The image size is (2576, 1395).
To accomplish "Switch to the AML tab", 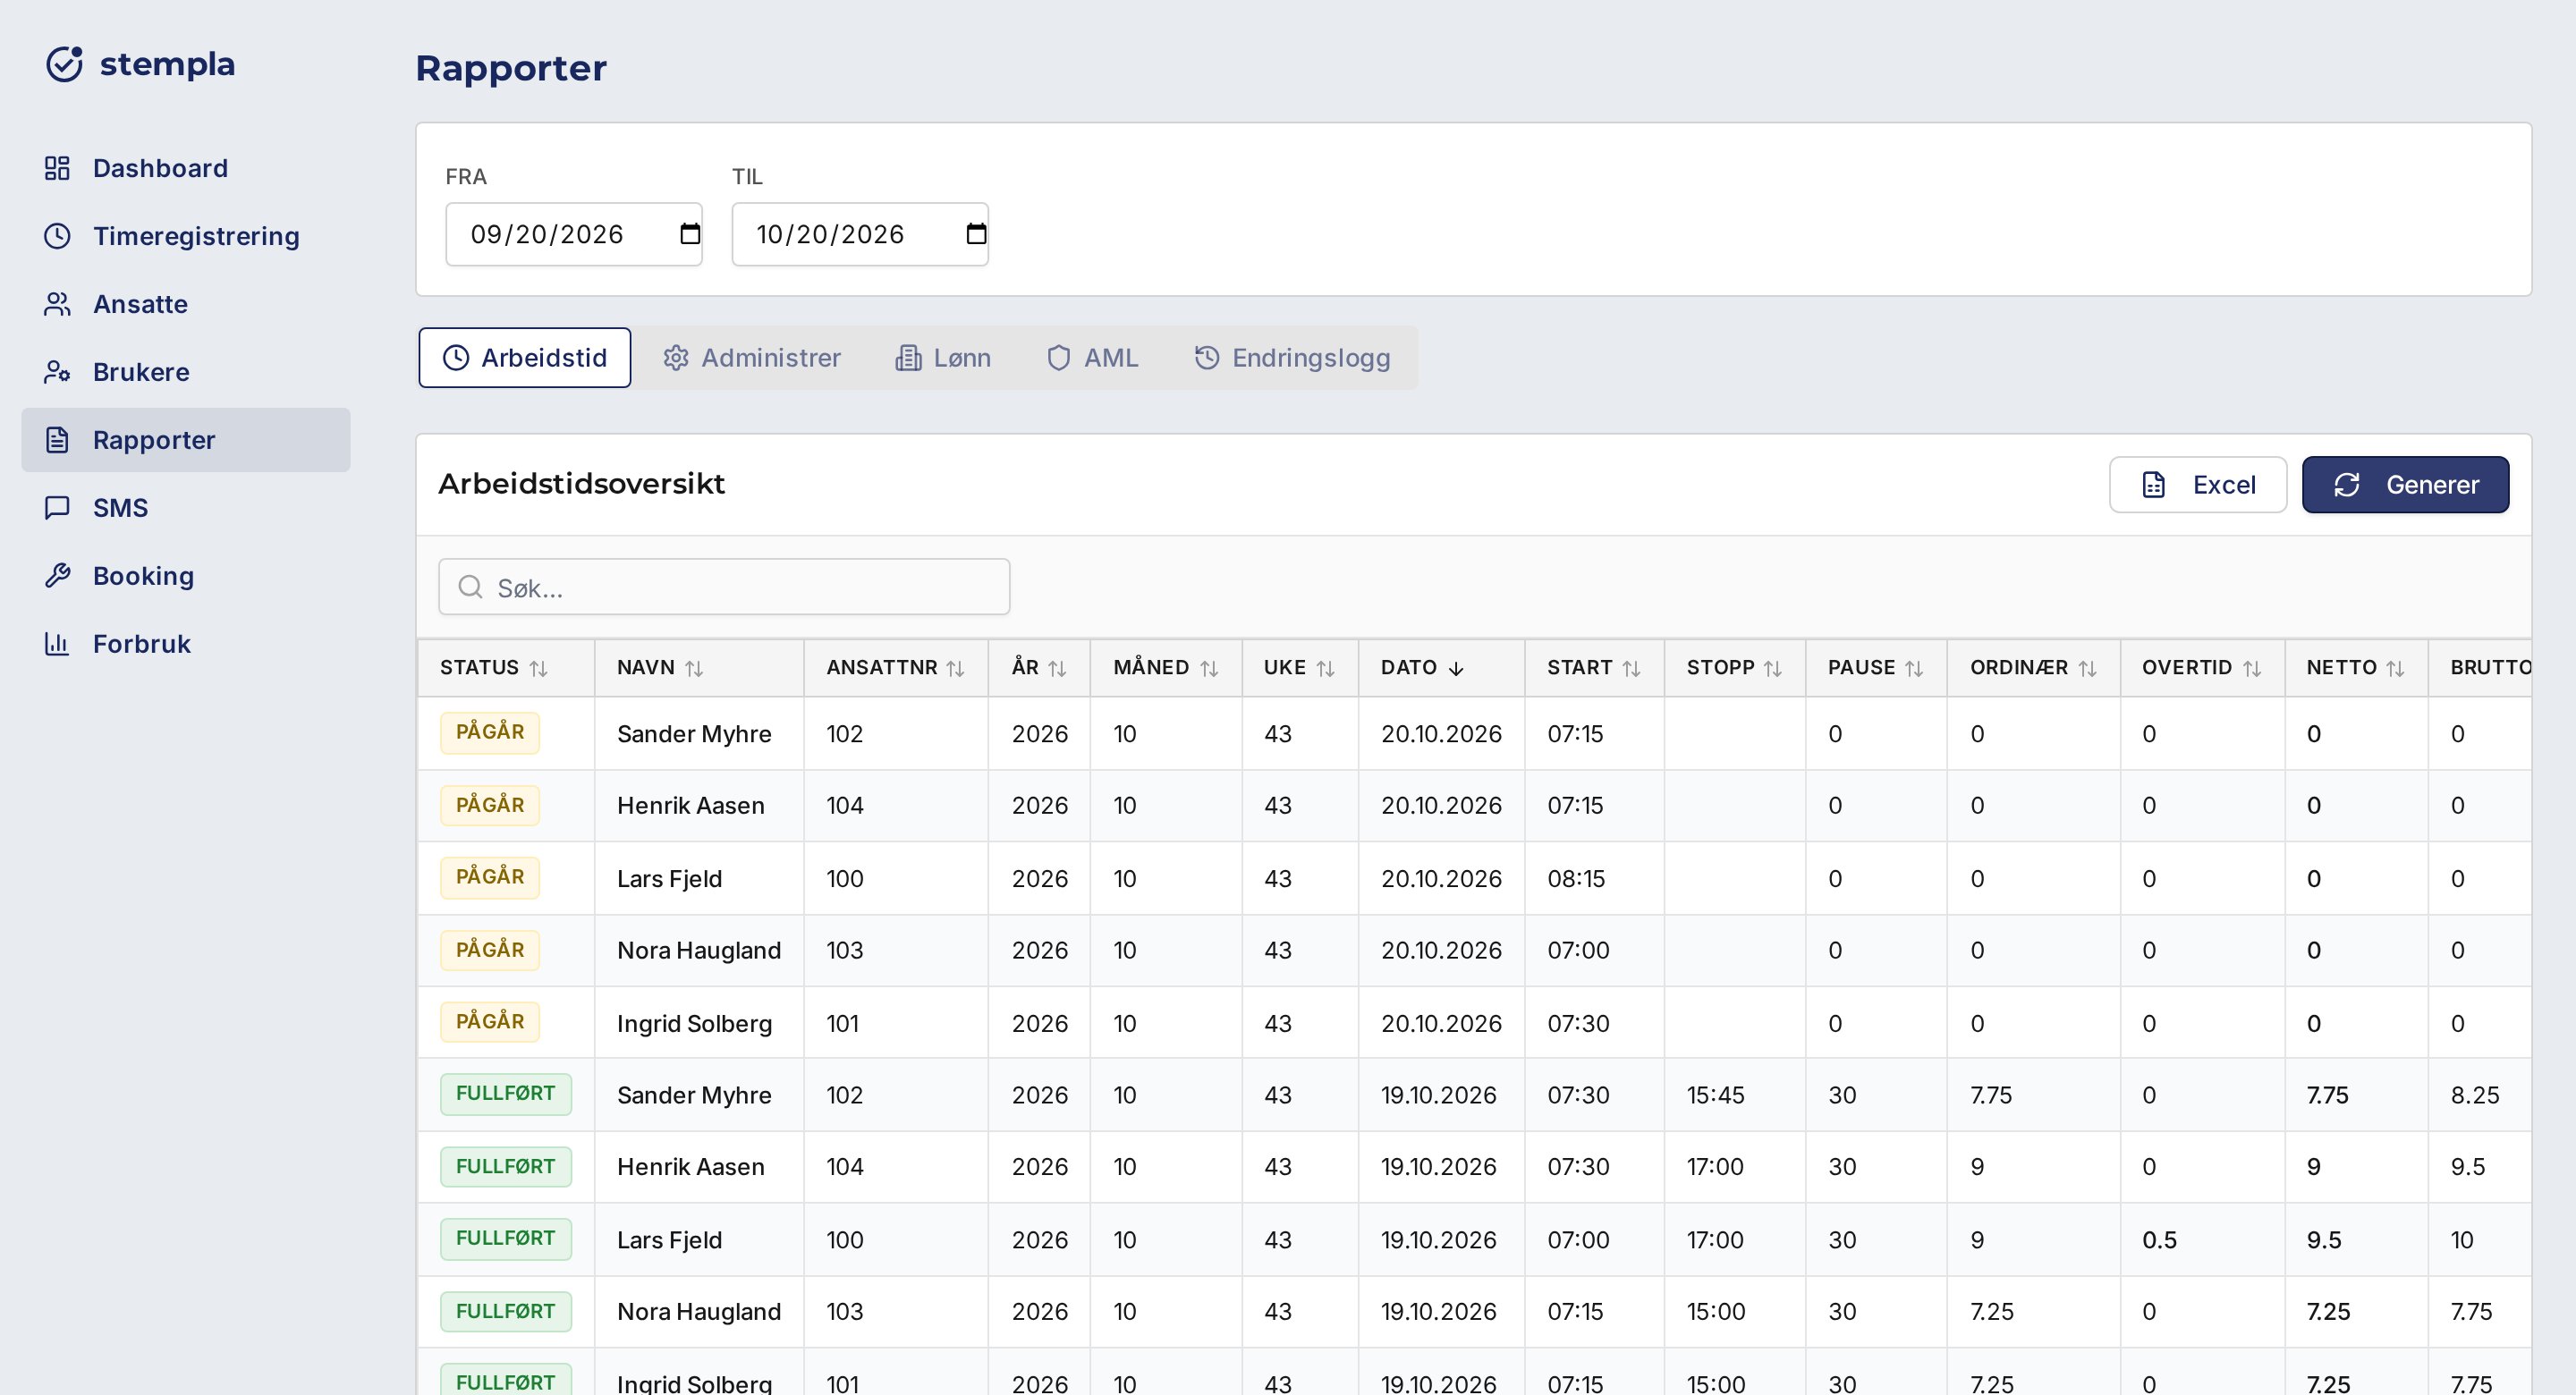I will tap(1092, 358).
